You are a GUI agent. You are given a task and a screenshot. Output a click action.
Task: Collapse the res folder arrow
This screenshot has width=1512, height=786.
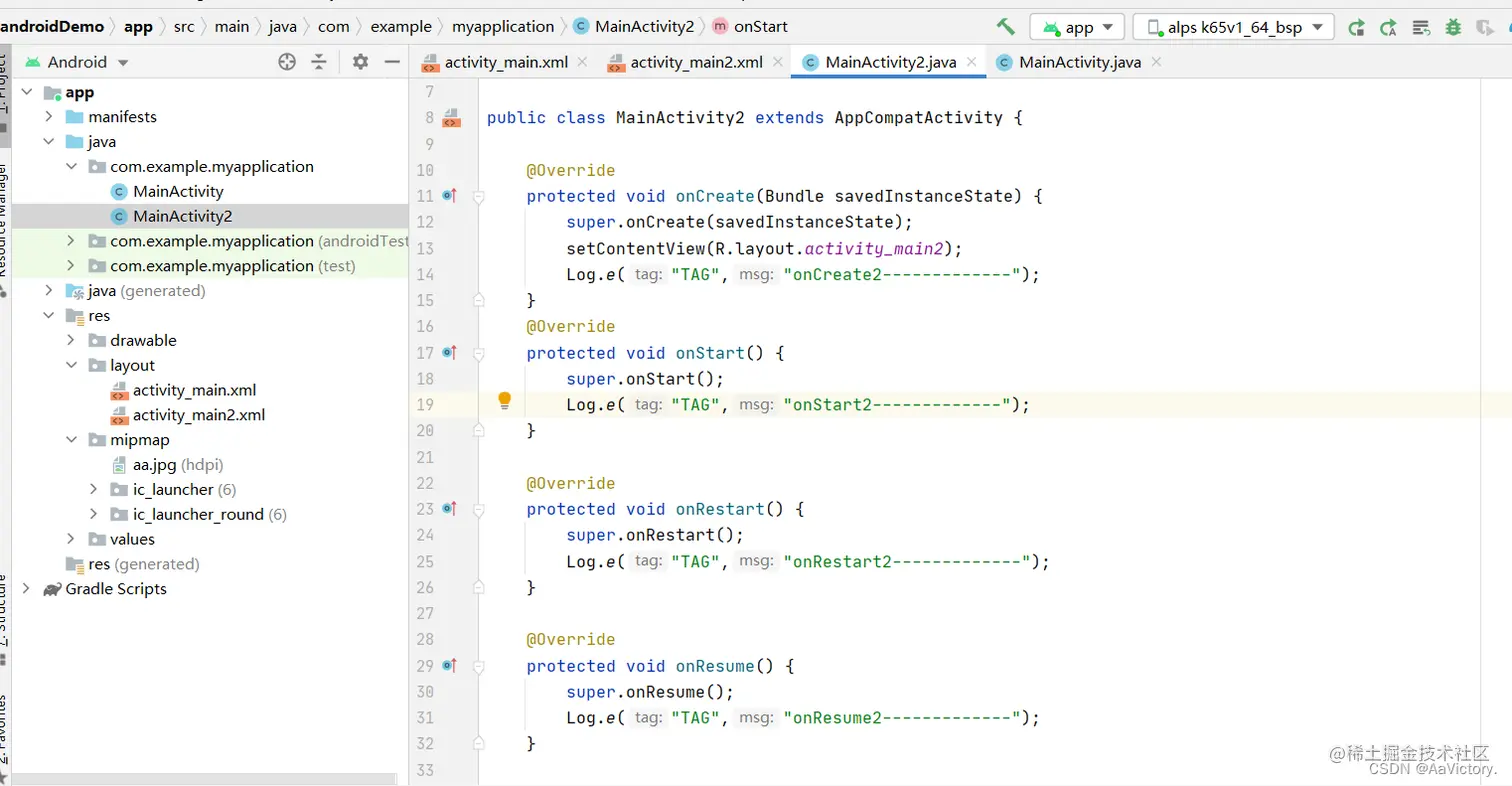tap(48, 316)
